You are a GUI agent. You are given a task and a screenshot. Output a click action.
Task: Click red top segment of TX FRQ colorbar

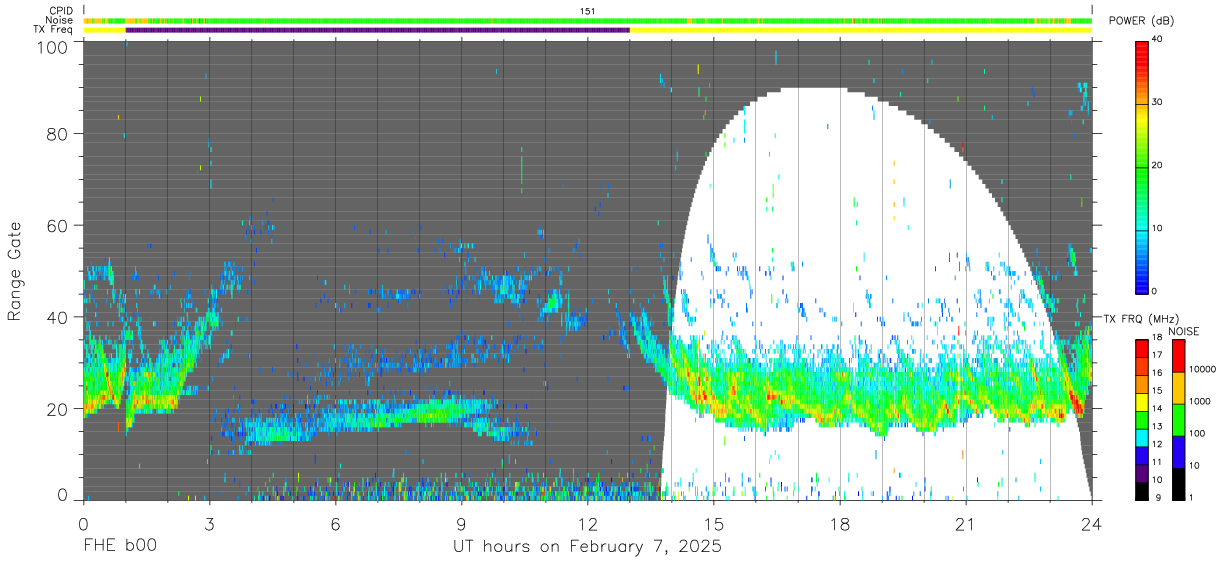(x=1143, y=348)
